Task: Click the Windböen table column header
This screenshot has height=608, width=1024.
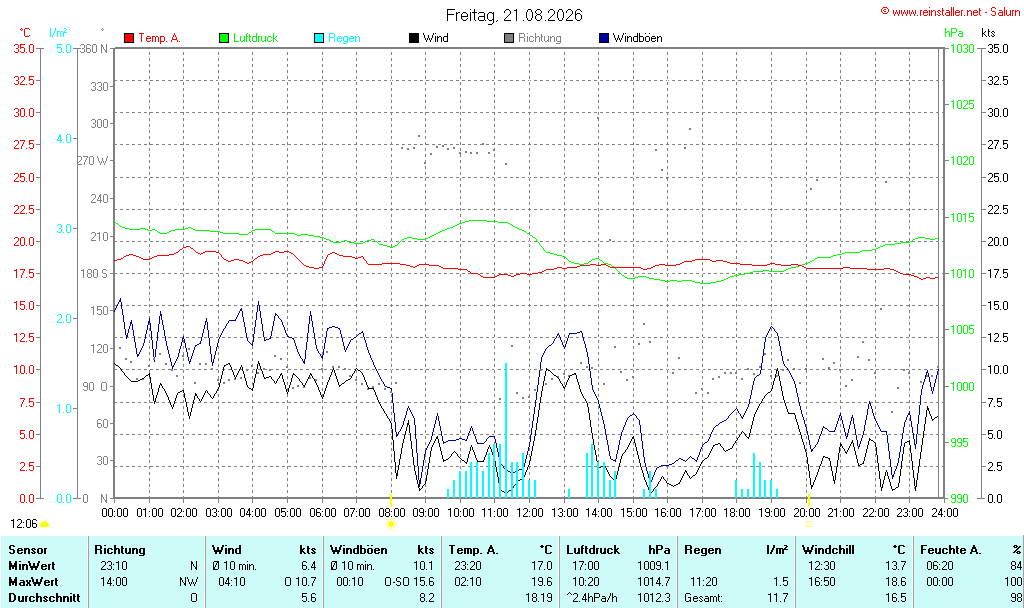Action: coord(359,550)
